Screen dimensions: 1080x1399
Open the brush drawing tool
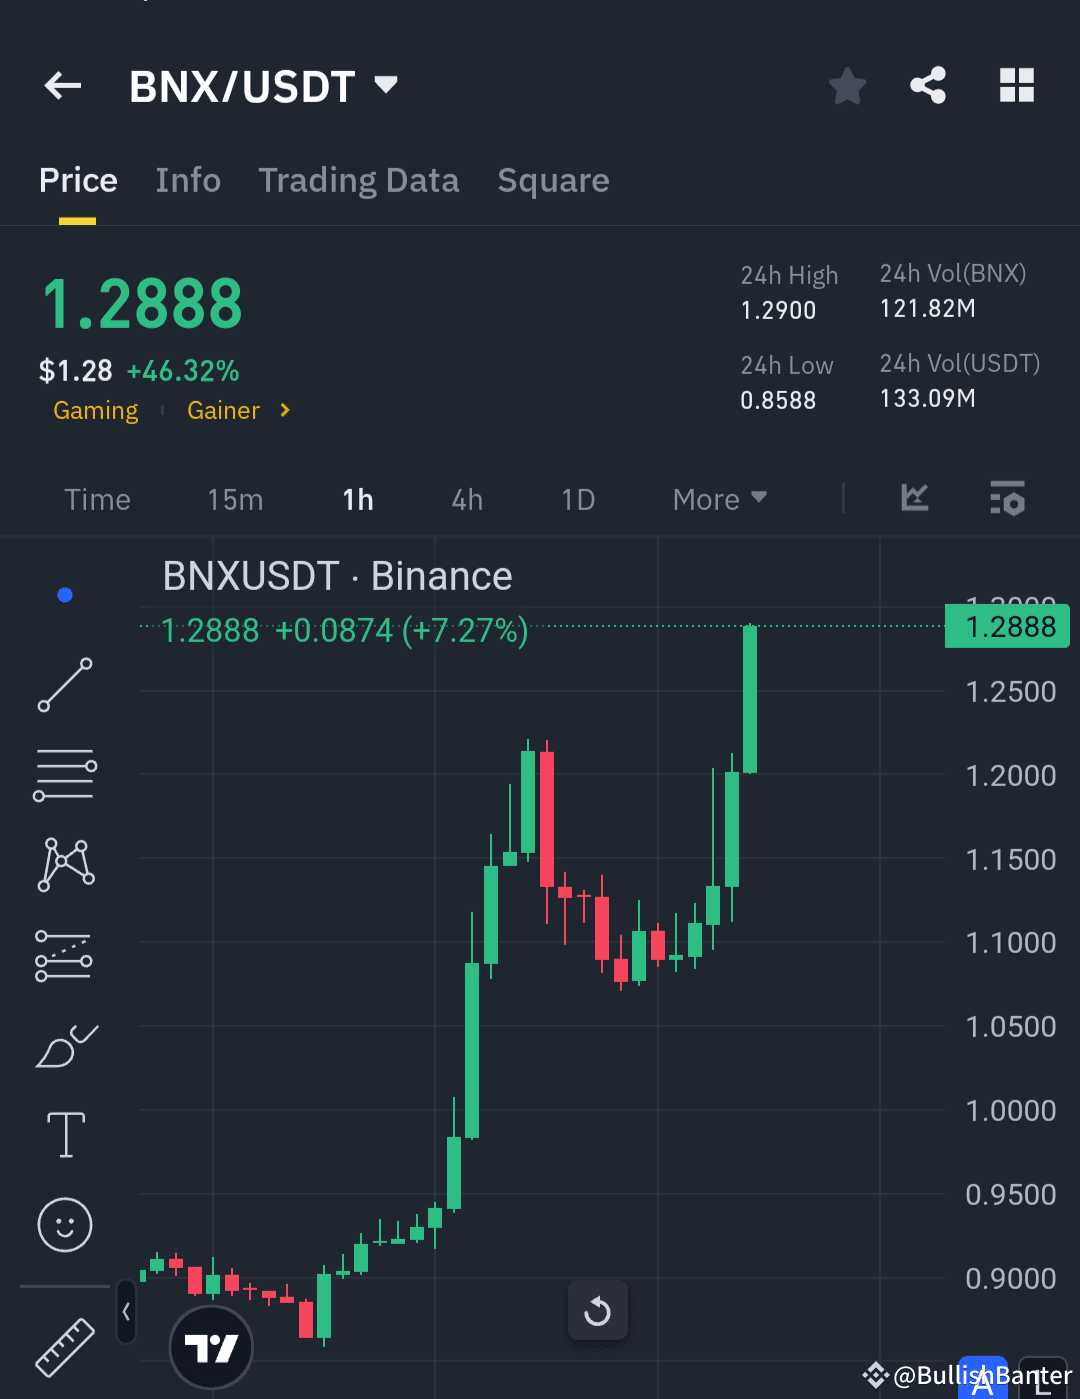click(x=64, y=1046)
